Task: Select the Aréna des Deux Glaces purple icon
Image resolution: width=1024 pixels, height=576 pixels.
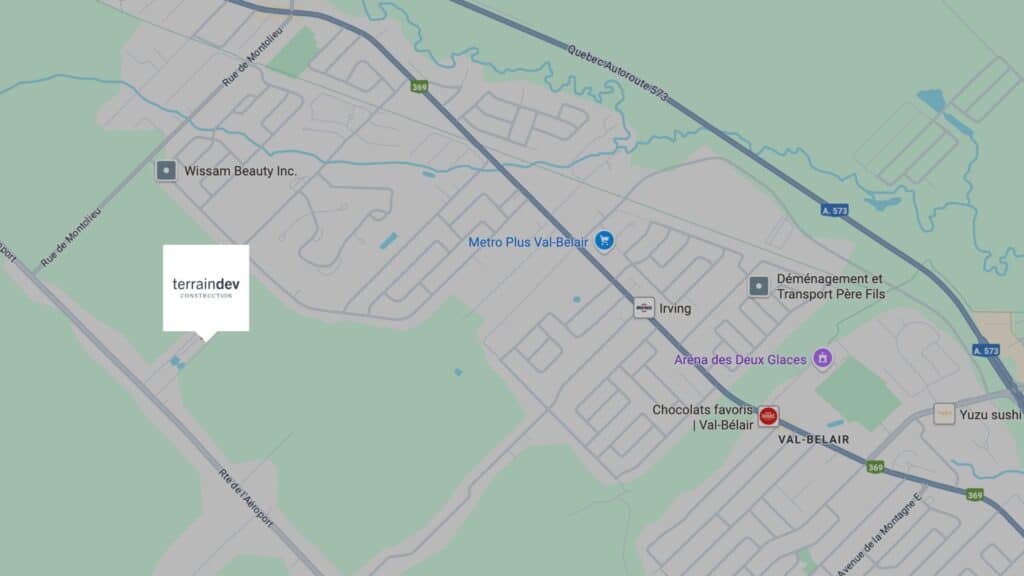Action: click(822, 359)
